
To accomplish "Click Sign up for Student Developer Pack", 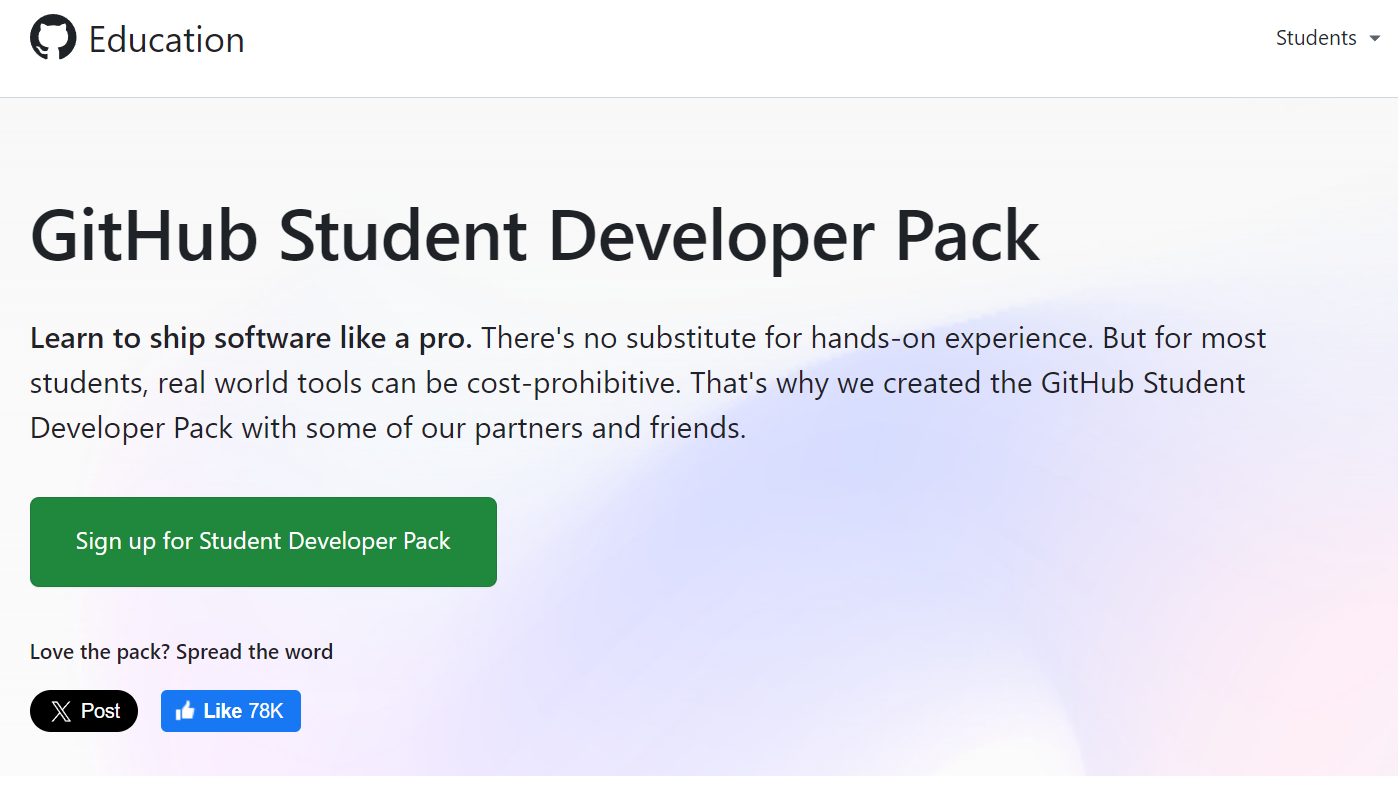I will tap(263, 541).
